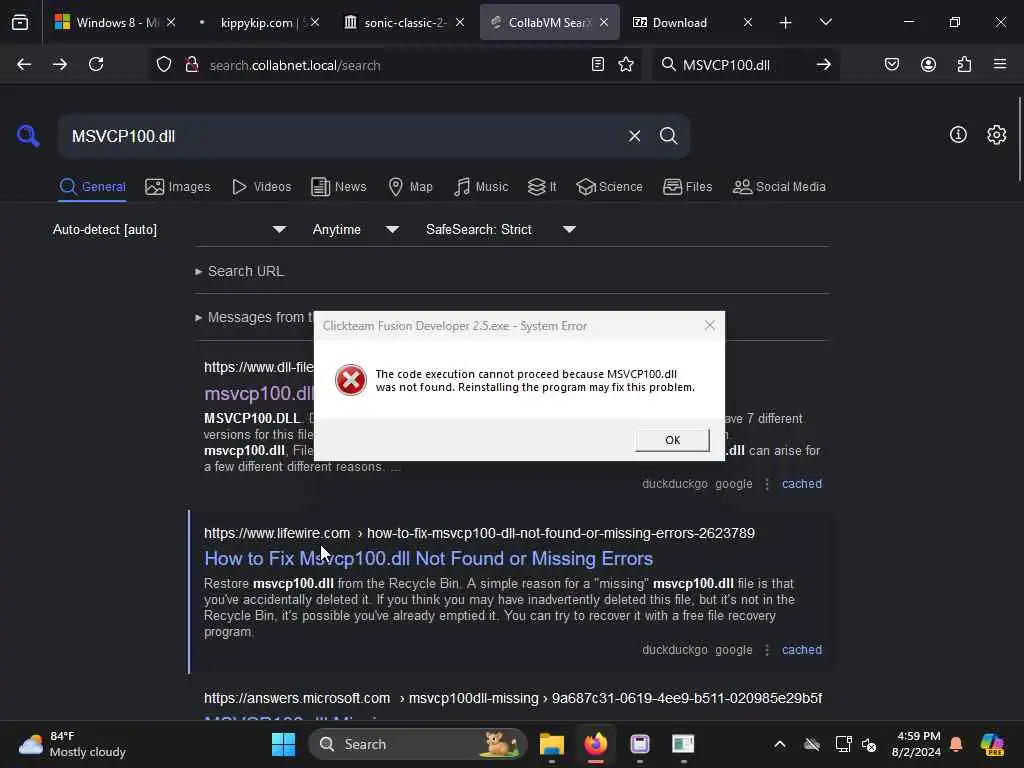Clear the search query text
1024x768 pixels.
pos(634,136)
